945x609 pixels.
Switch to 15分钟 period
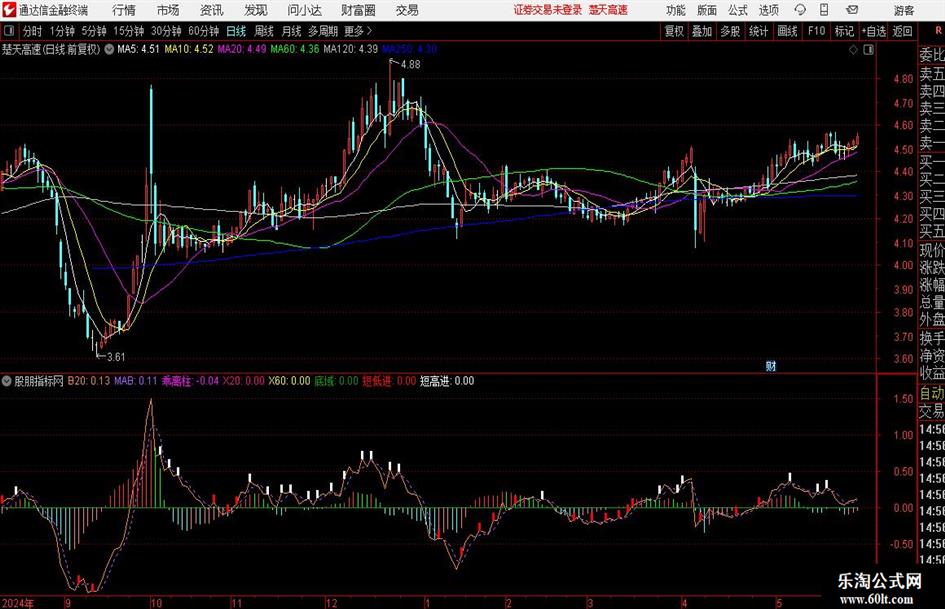point(128,31)
